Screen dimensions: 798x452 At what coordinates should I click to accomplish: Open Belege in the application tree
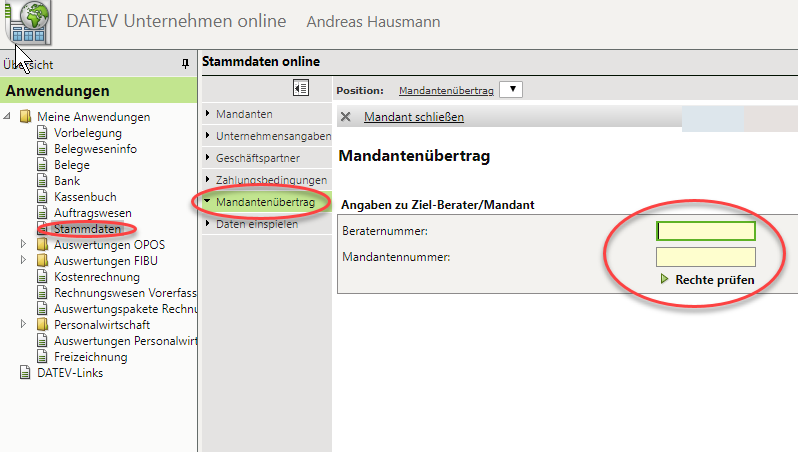72,165
